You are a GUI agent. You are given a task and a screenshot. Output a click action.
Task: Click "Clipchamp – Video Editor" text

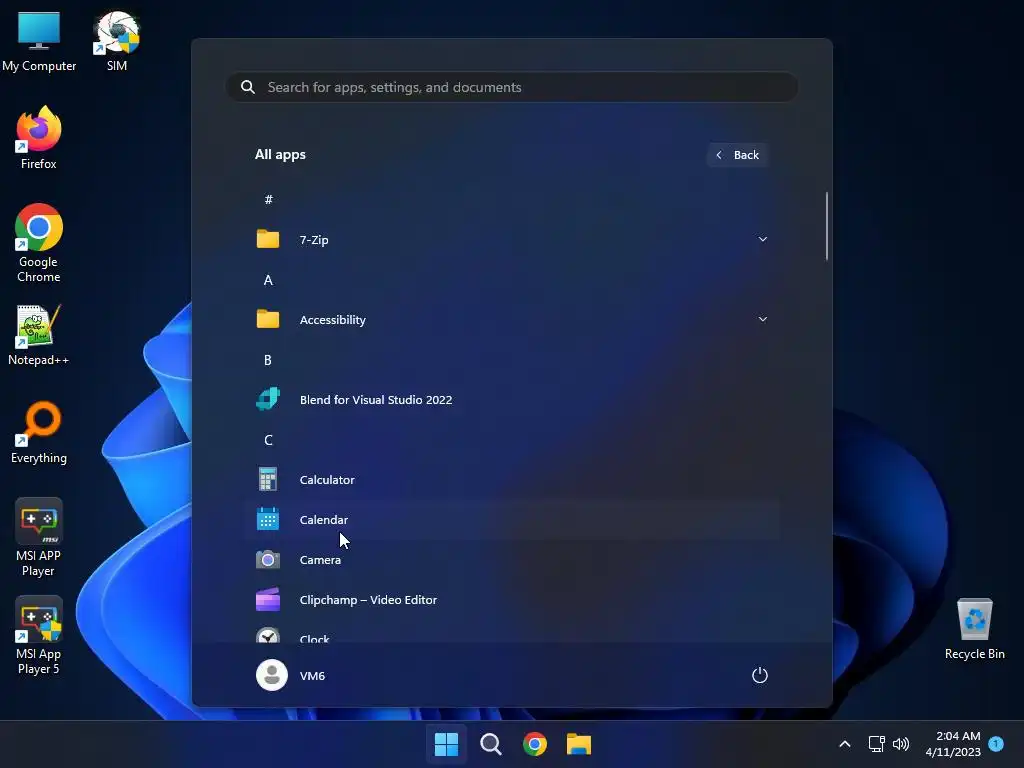click(x=368, y=600)
